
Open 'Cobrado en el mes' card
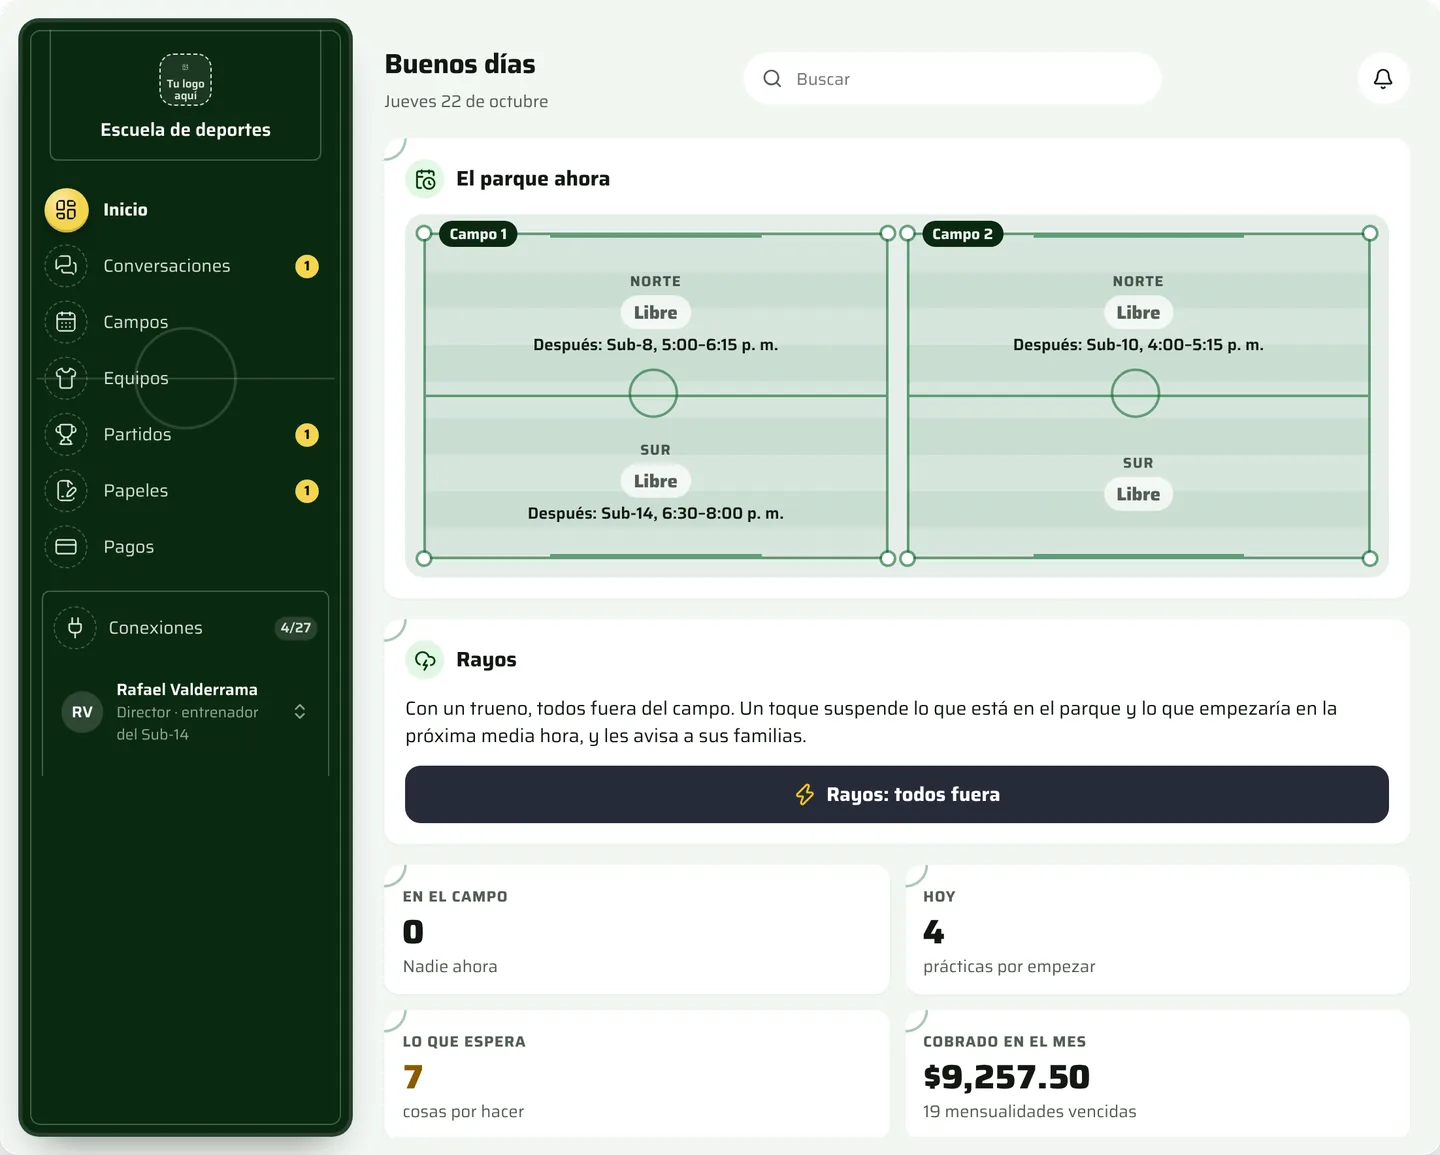[1157, 1074]
